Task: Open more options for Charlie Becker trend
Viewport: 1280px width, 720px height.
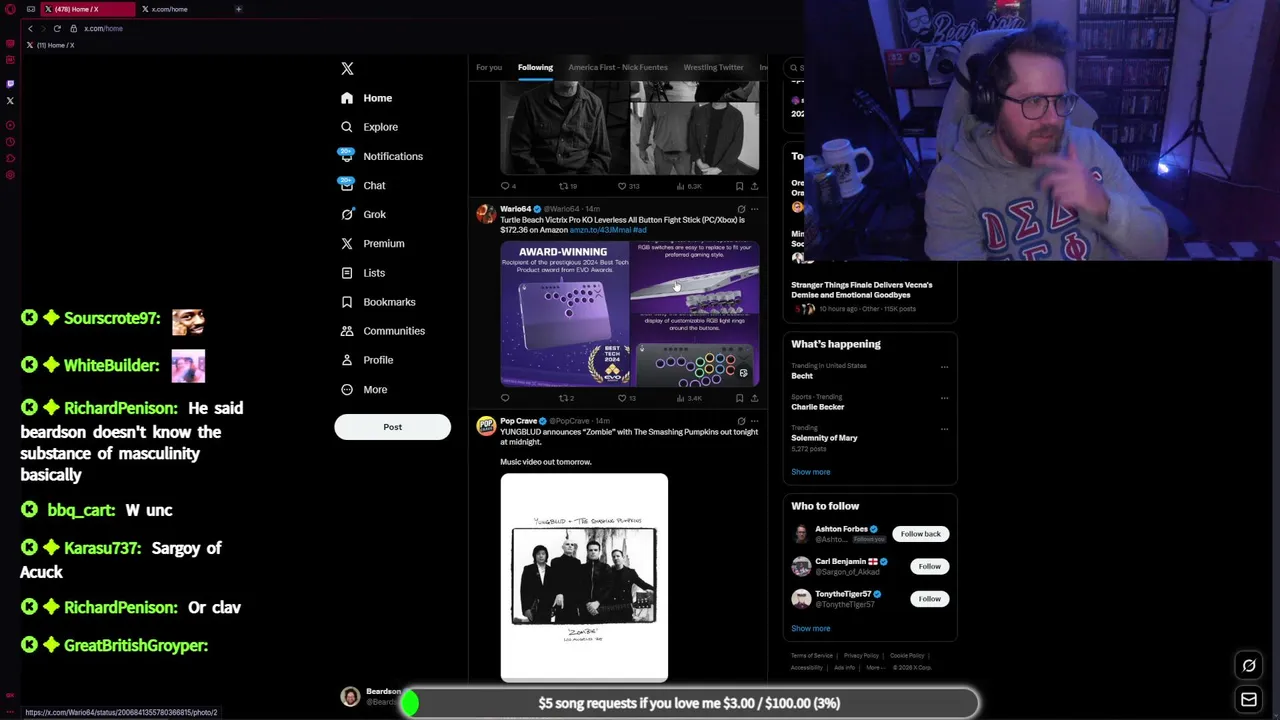Action: (x=944, y=398)
